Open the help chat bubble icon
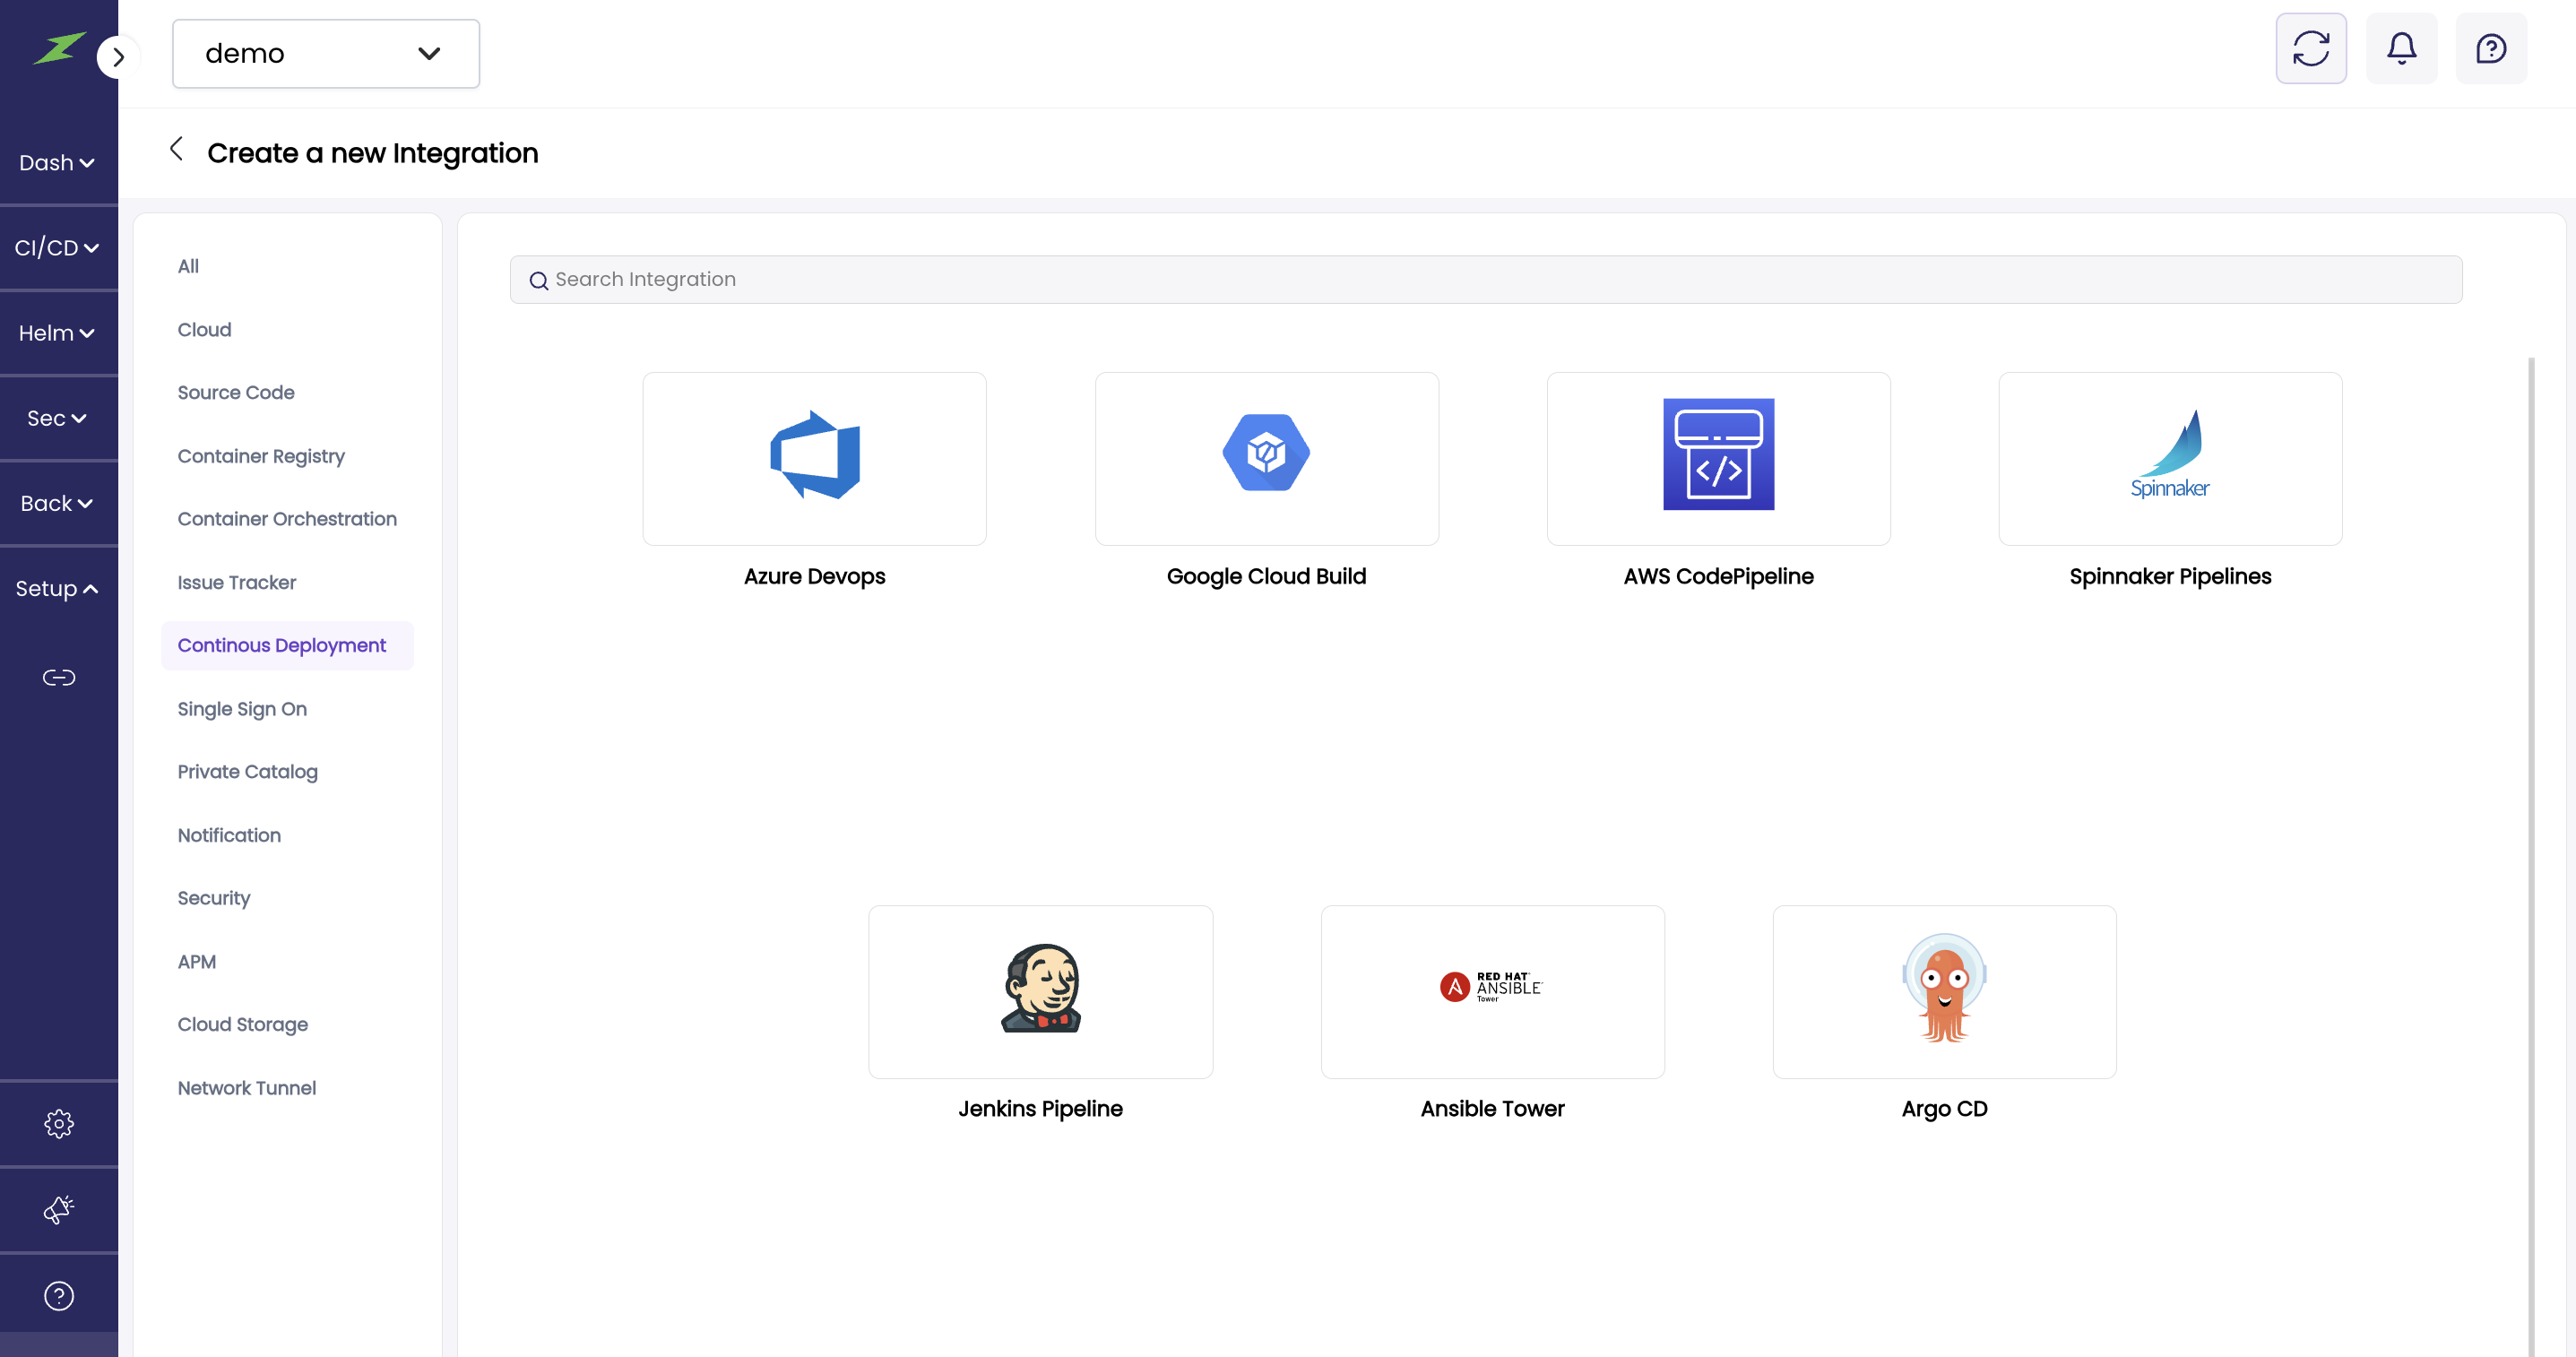Screen dimensions: 2576x1357 tap(2490, 48)
